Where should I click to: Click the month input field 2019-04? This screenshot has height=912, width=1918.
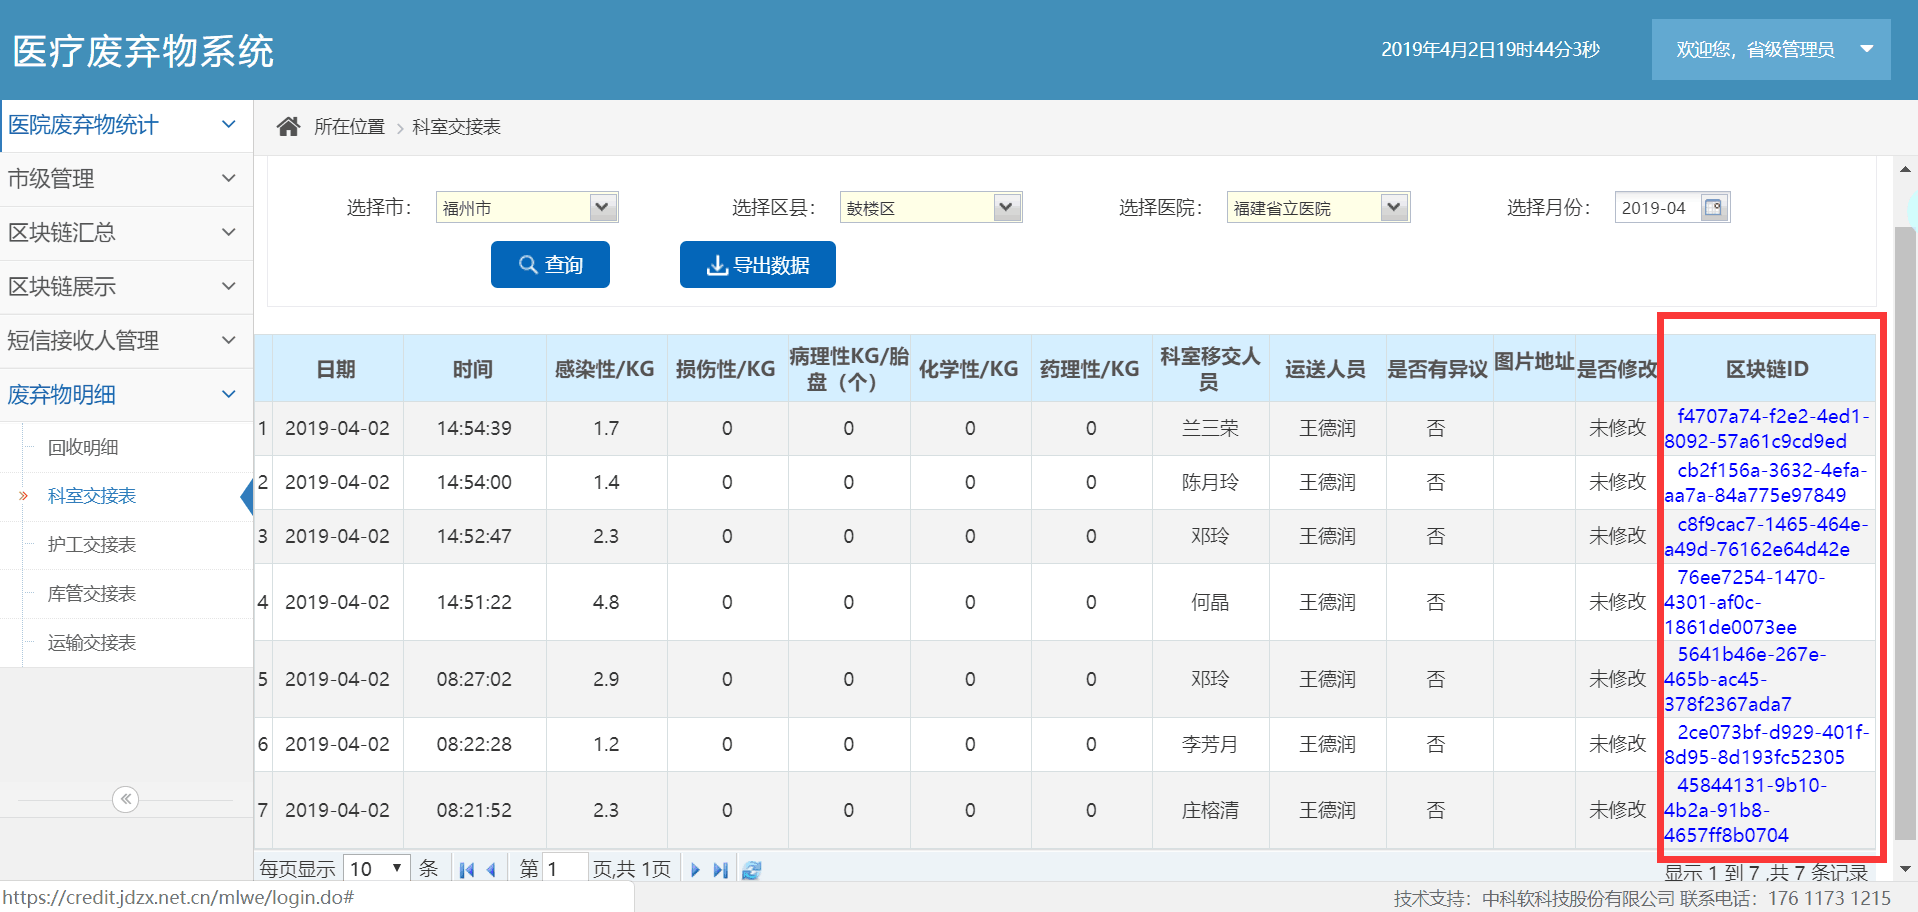pos(1656,207)
